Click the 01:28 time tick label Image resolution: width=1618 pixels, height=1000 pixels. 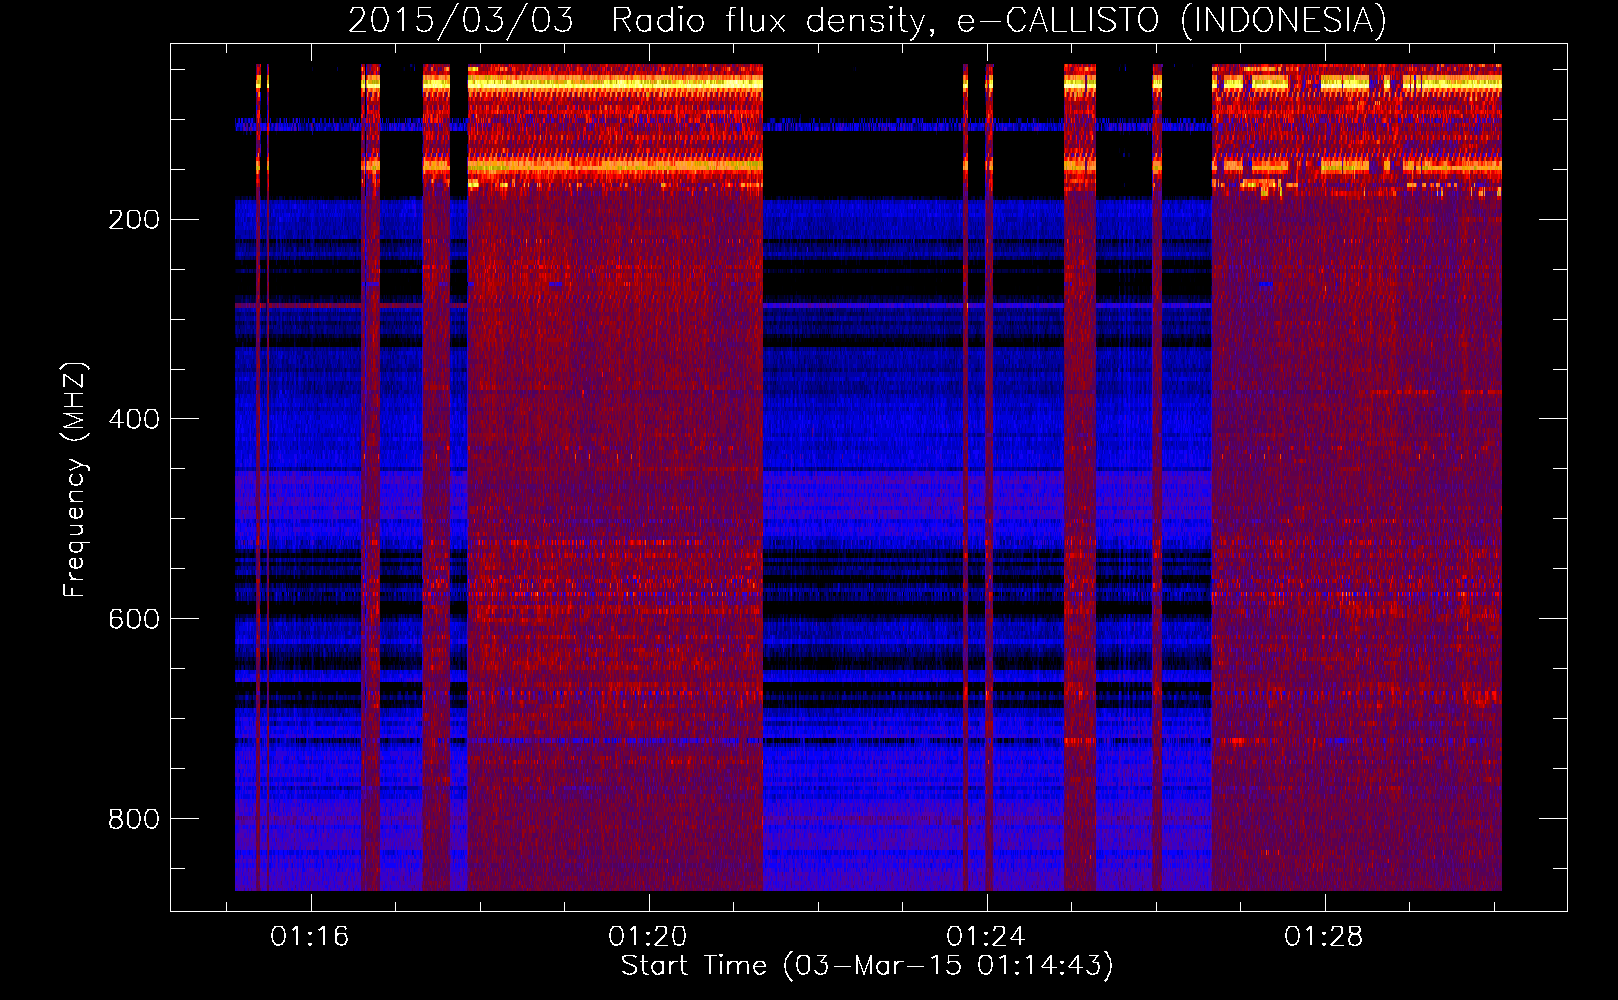tap(1324, 937)
